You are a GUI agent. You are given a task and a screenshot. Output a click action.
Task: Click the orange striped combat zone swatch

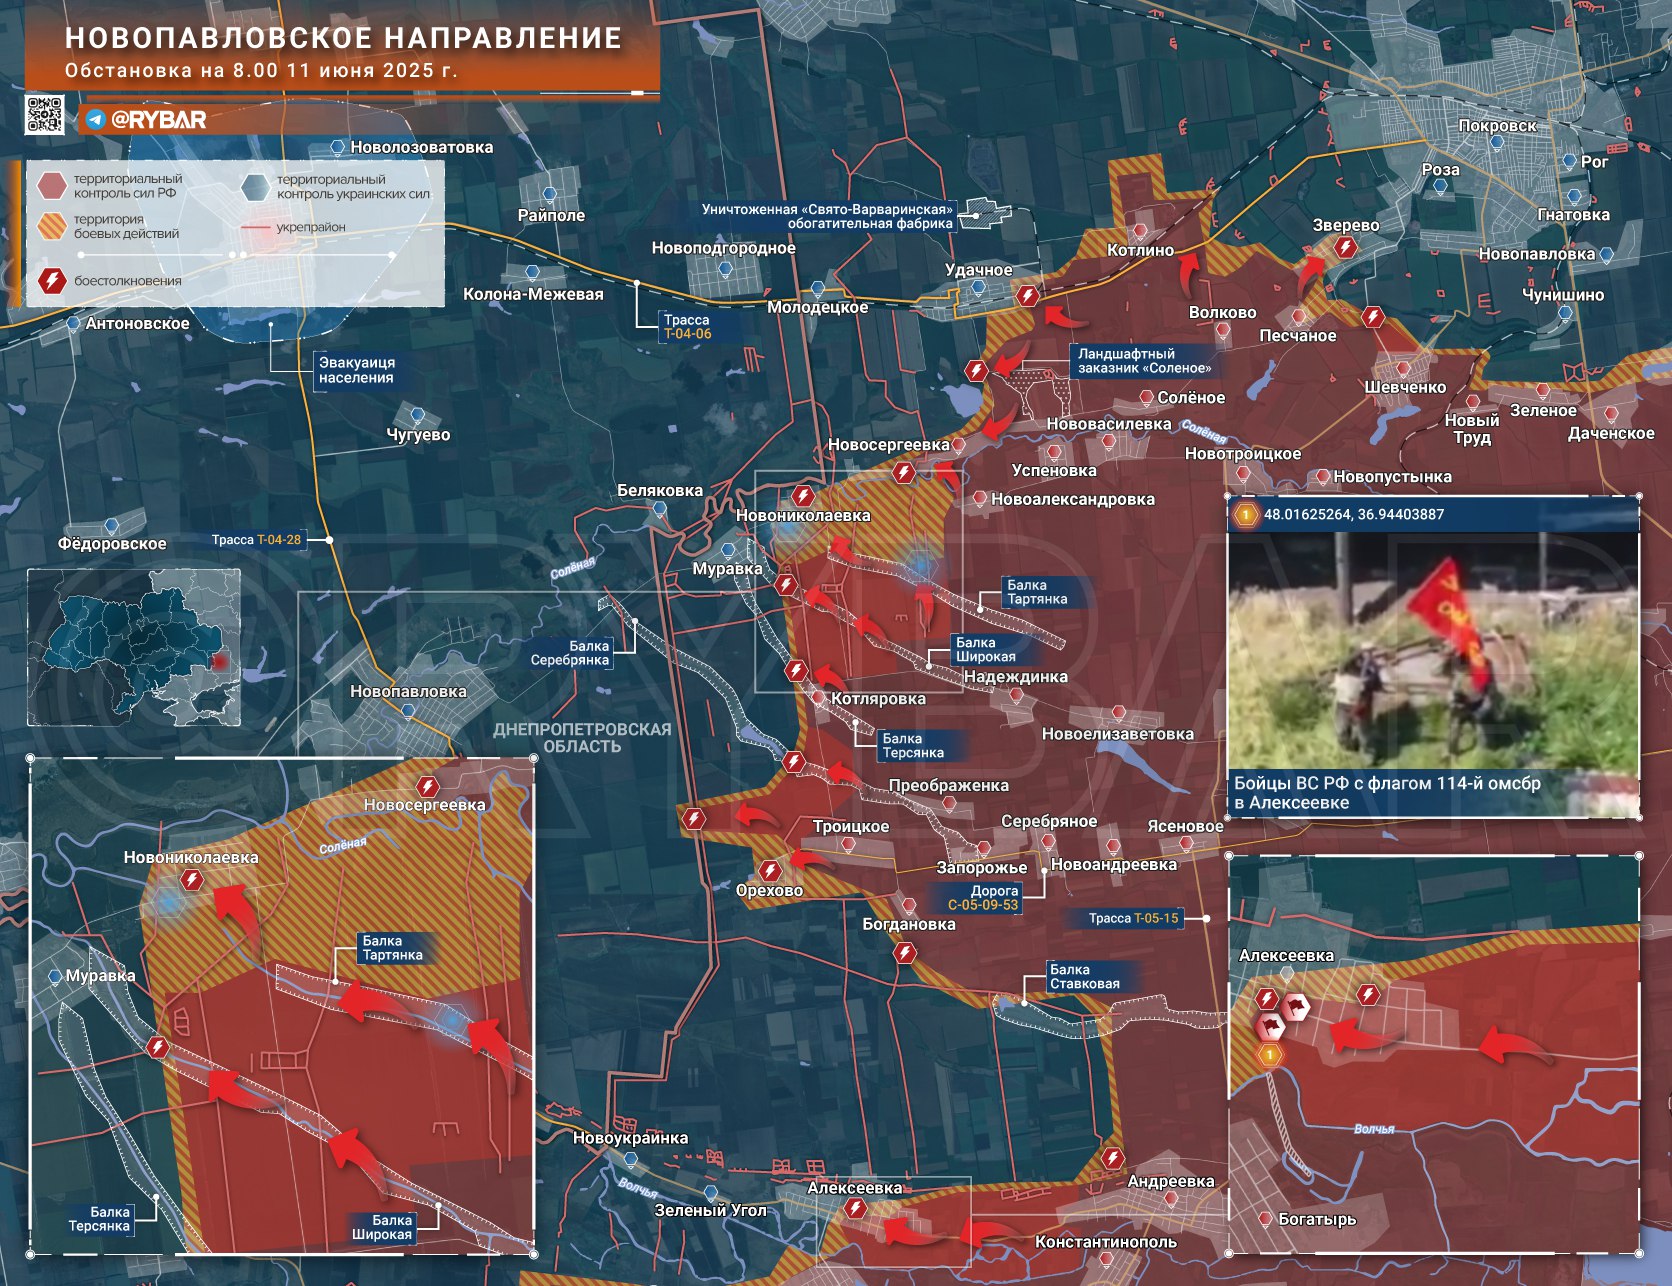[51, 226]
